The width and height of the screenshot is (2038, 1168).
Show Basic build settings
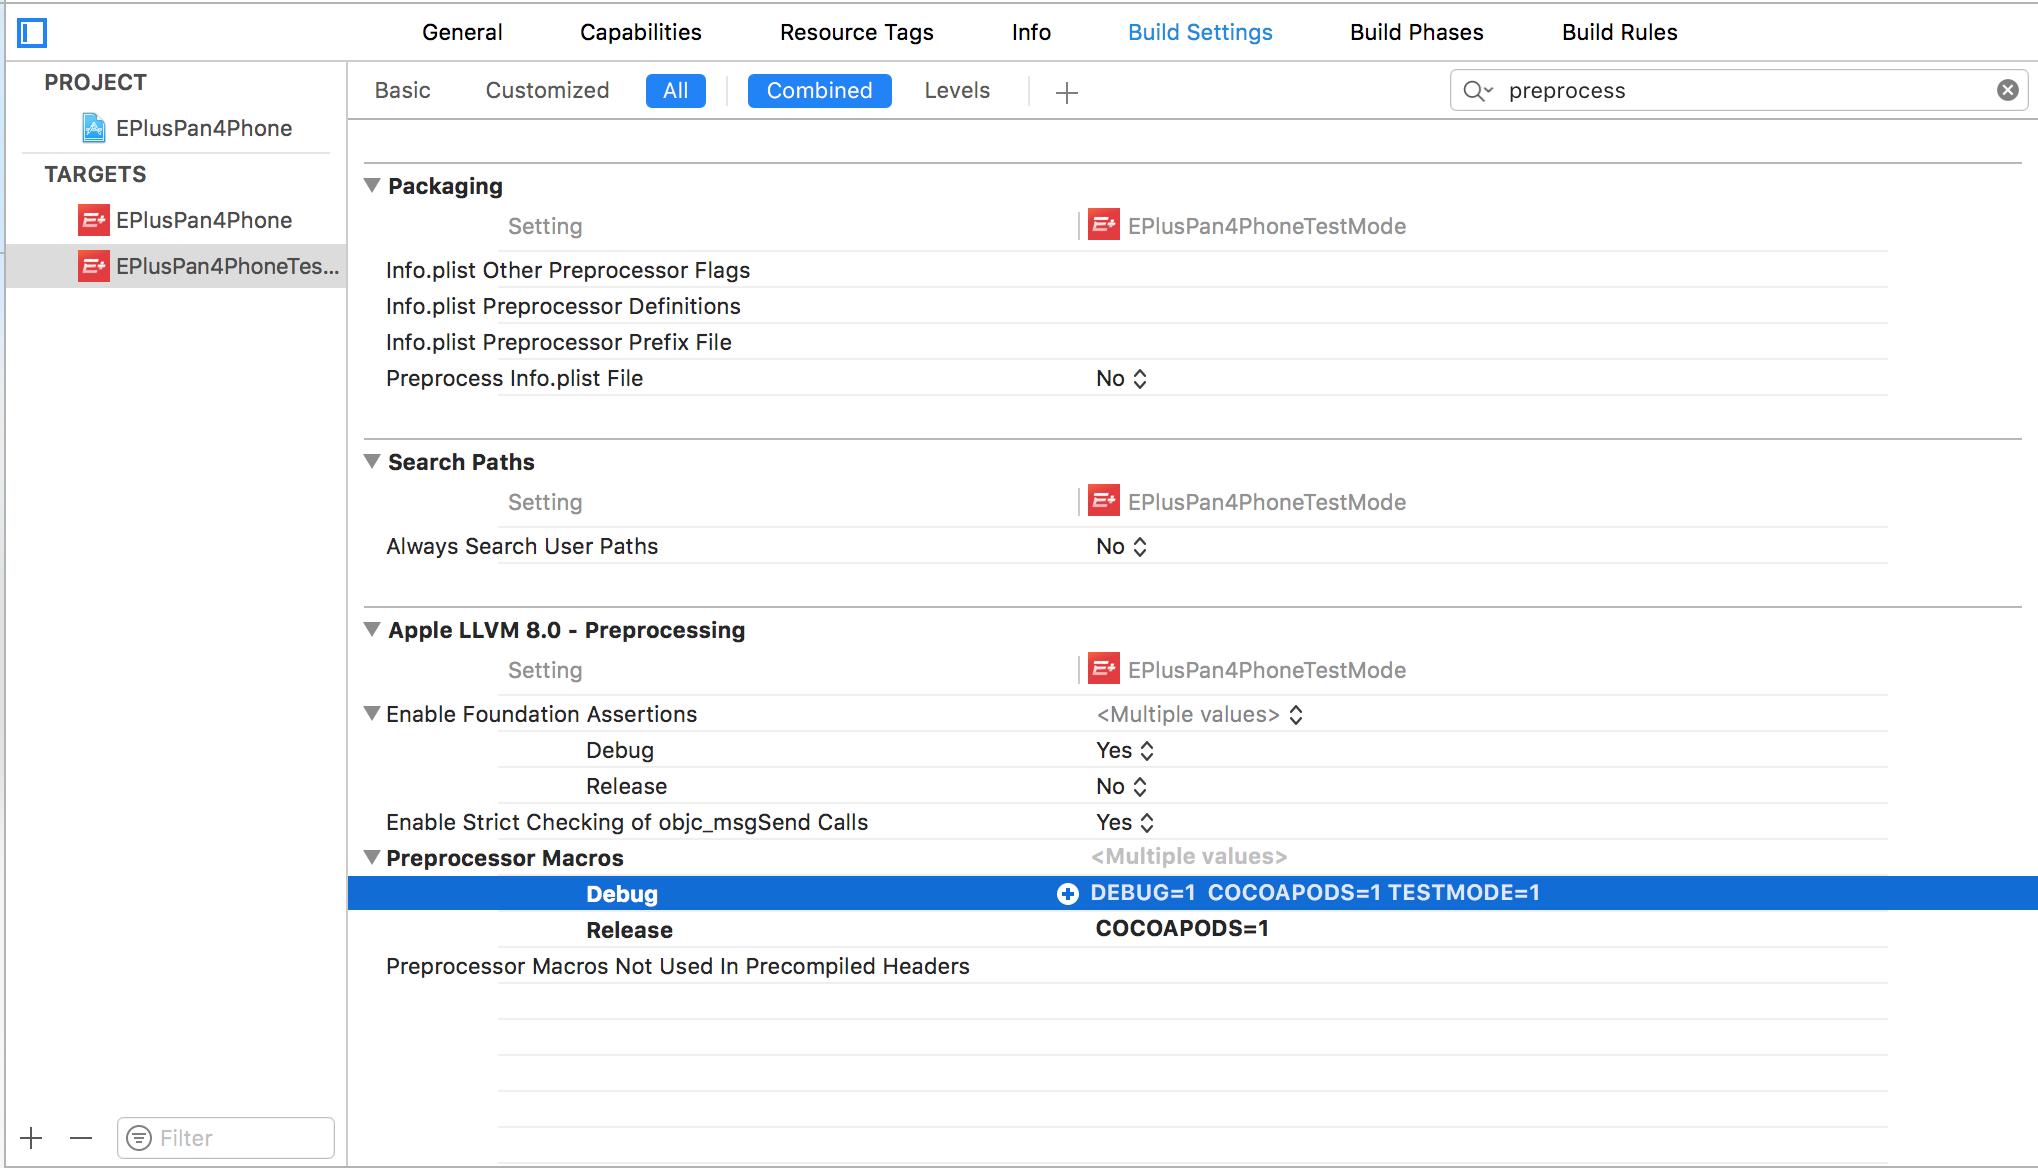(x=402, y=91)
